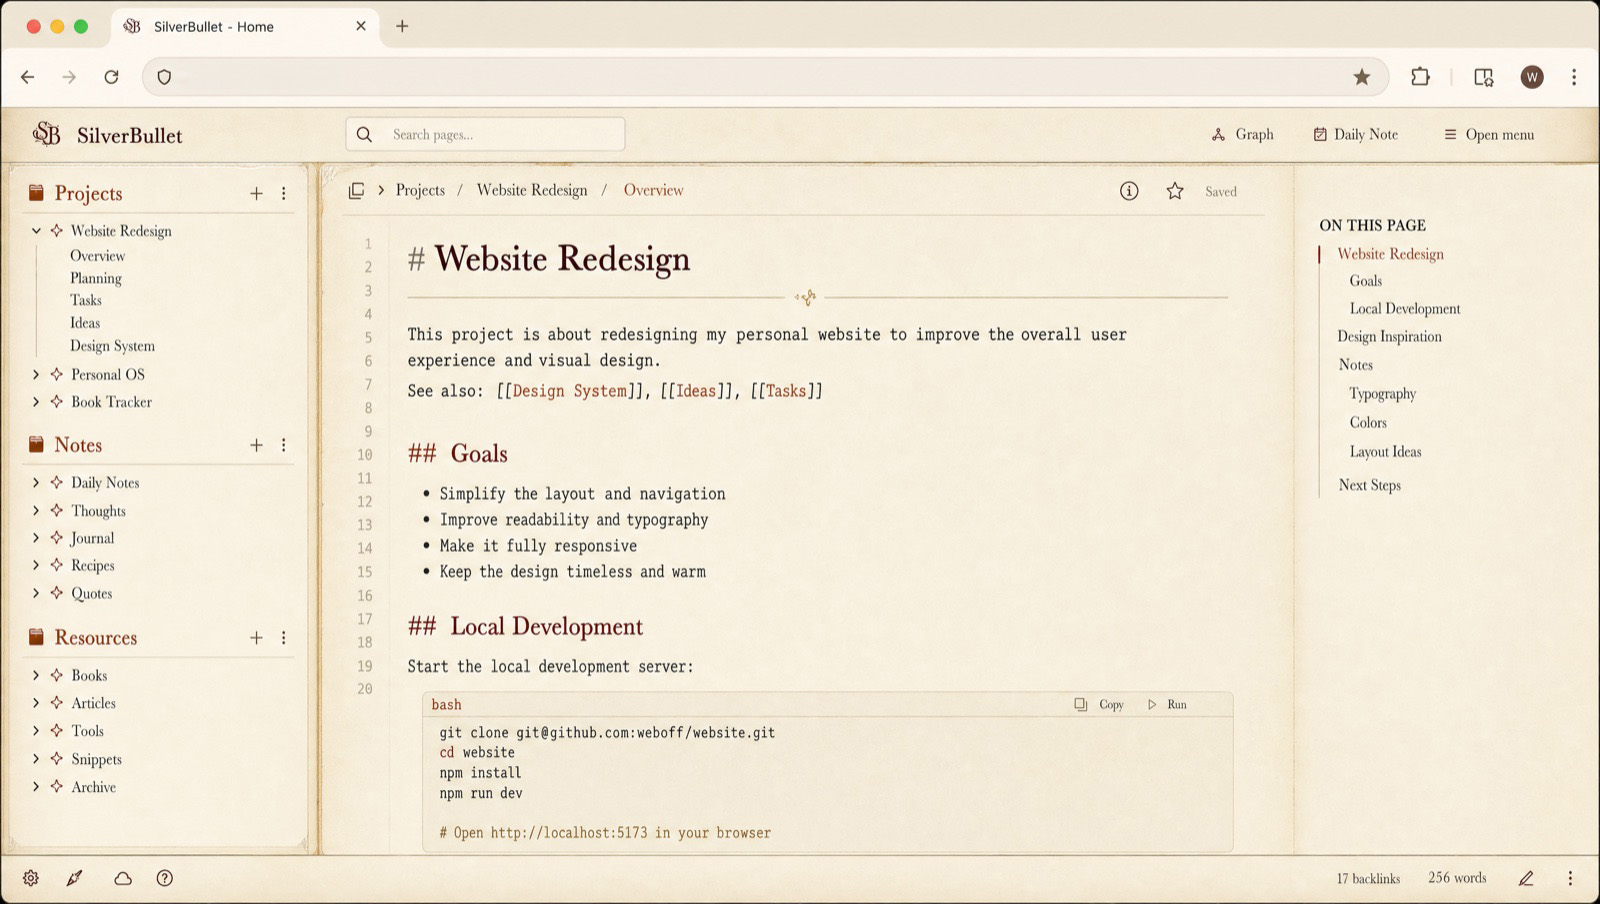The image size is (1600, 904).
Task: Open the Graph view
Action: 1242,134
